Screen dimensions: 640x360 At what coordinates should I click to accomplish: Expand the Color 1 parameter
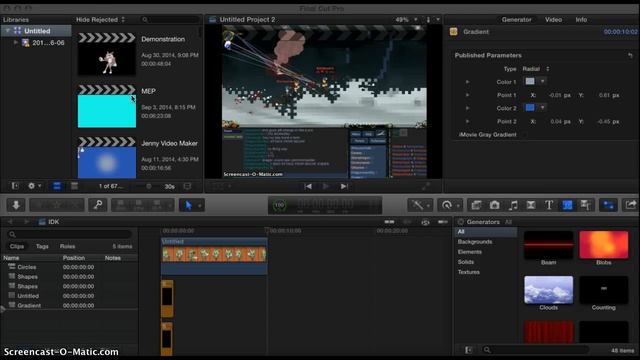pos(467,82)
